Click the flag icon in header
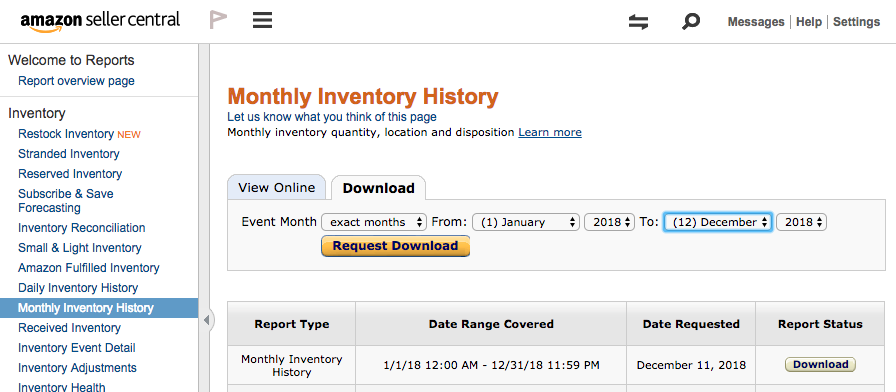This screenshot has height=392, width=896. 218,20
